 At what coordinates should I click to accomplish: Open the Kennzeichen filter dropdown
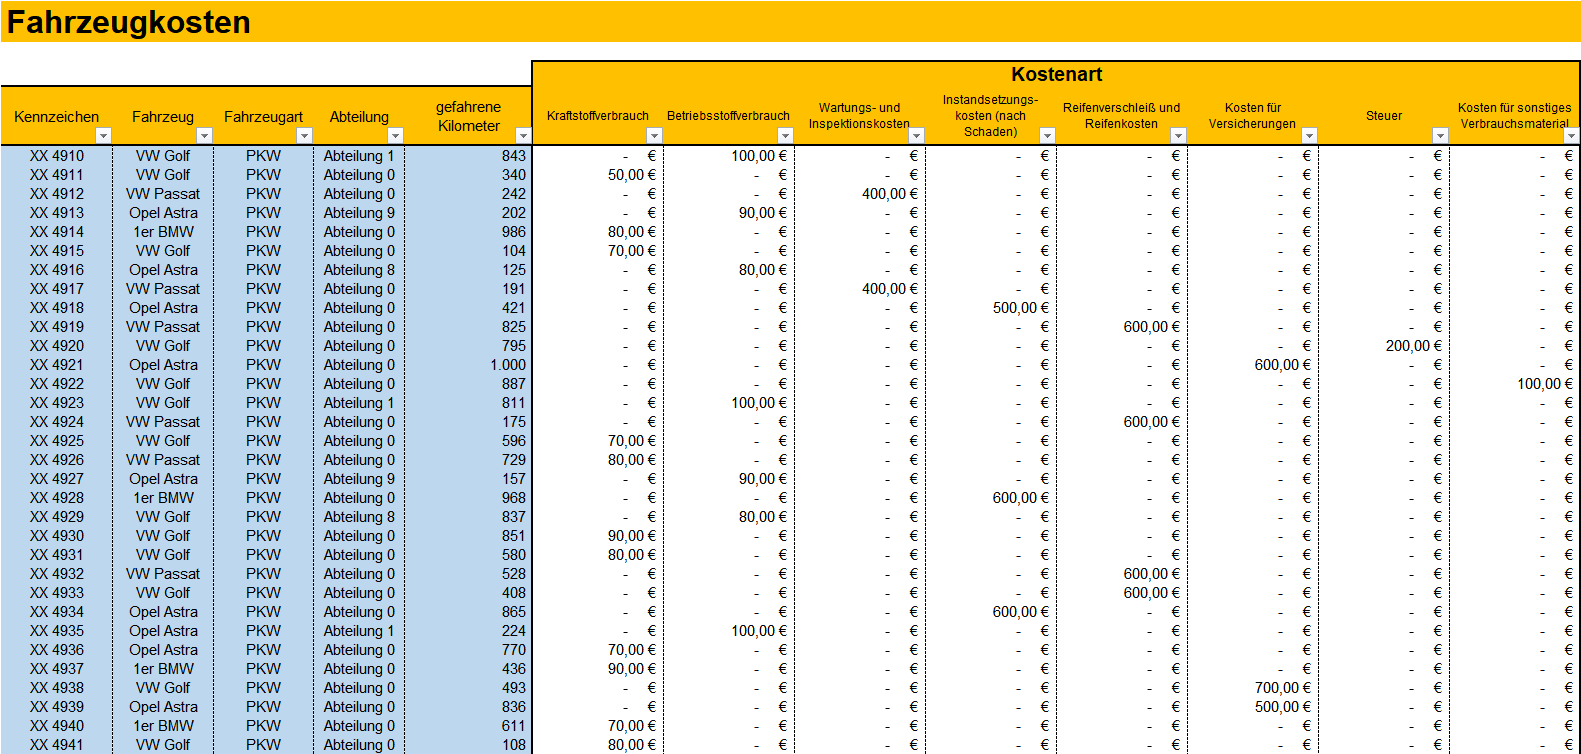click(x=102, y=135)
